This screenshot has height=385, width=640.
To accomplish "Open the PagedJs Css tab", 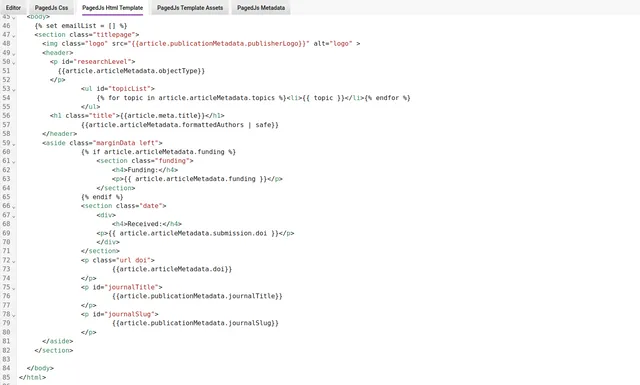I will (x=51, y=8).
